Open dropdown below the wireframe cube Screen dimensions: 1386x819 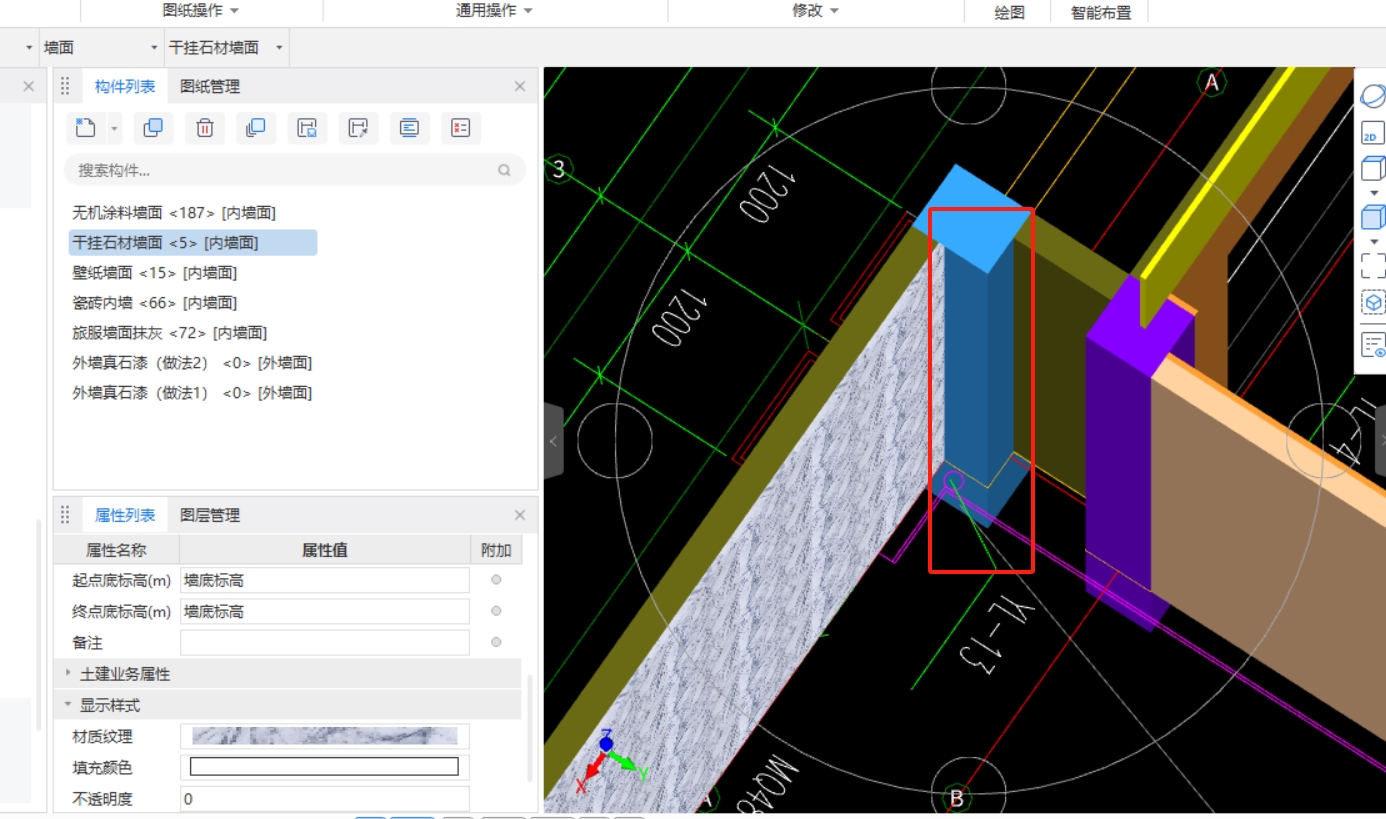point(1373,192)
